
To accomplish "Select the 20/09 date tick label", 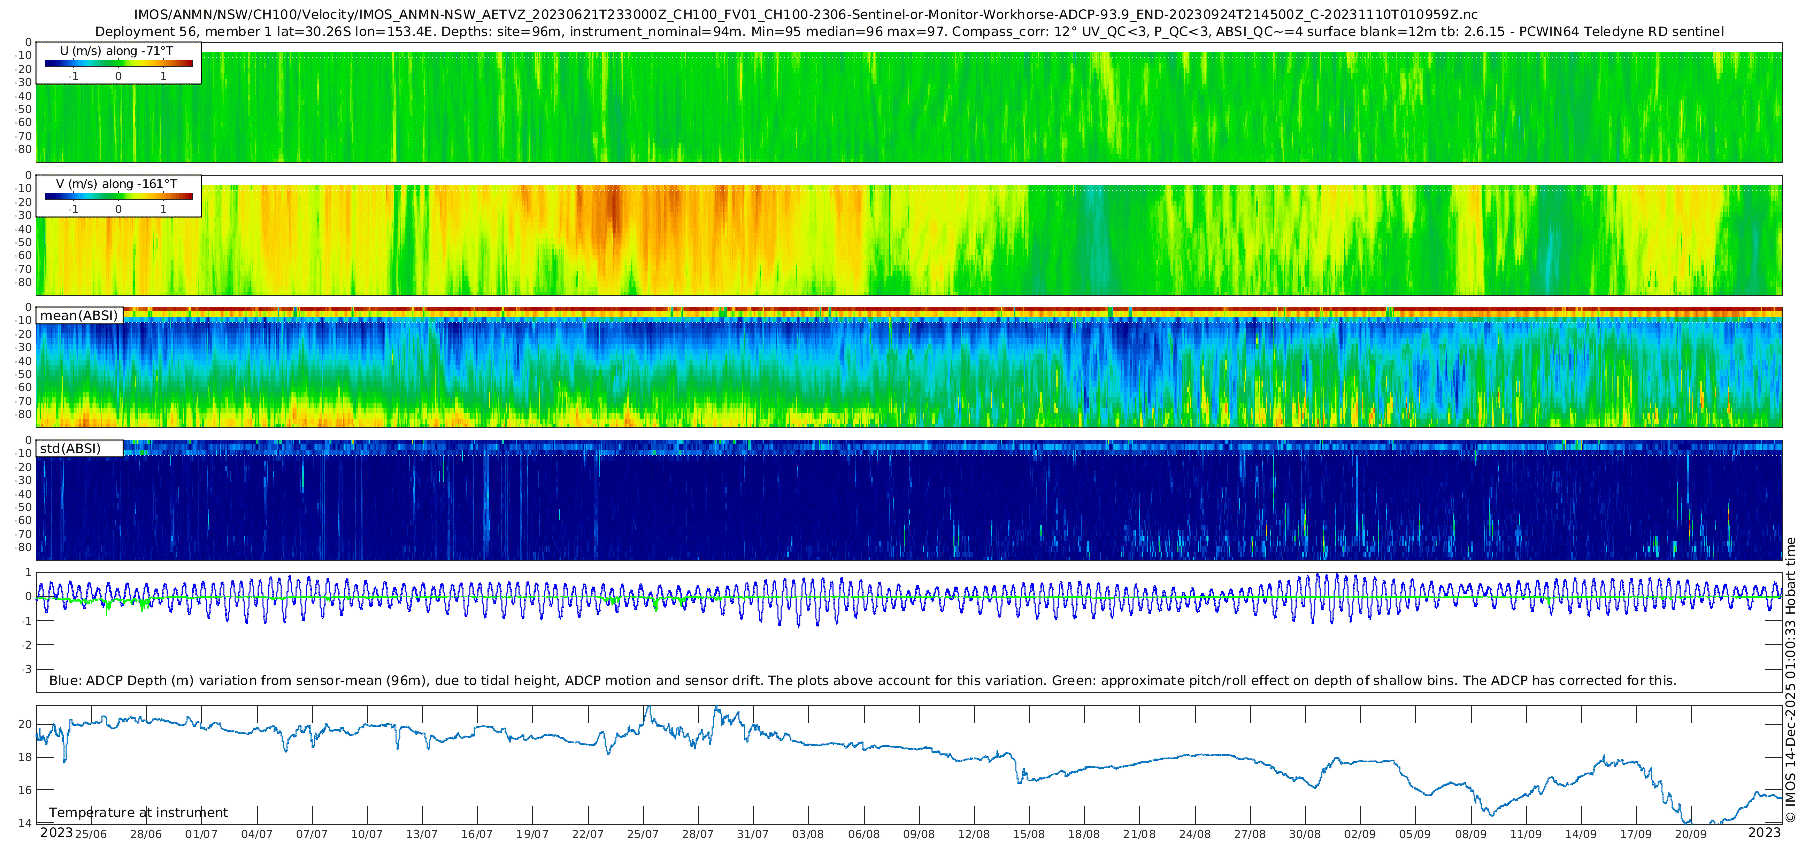I will [x=1691, y=834].
